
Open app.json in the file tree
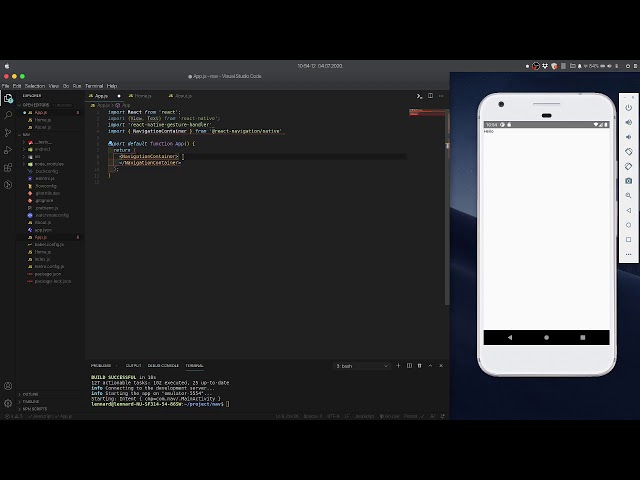coord(43,230)
